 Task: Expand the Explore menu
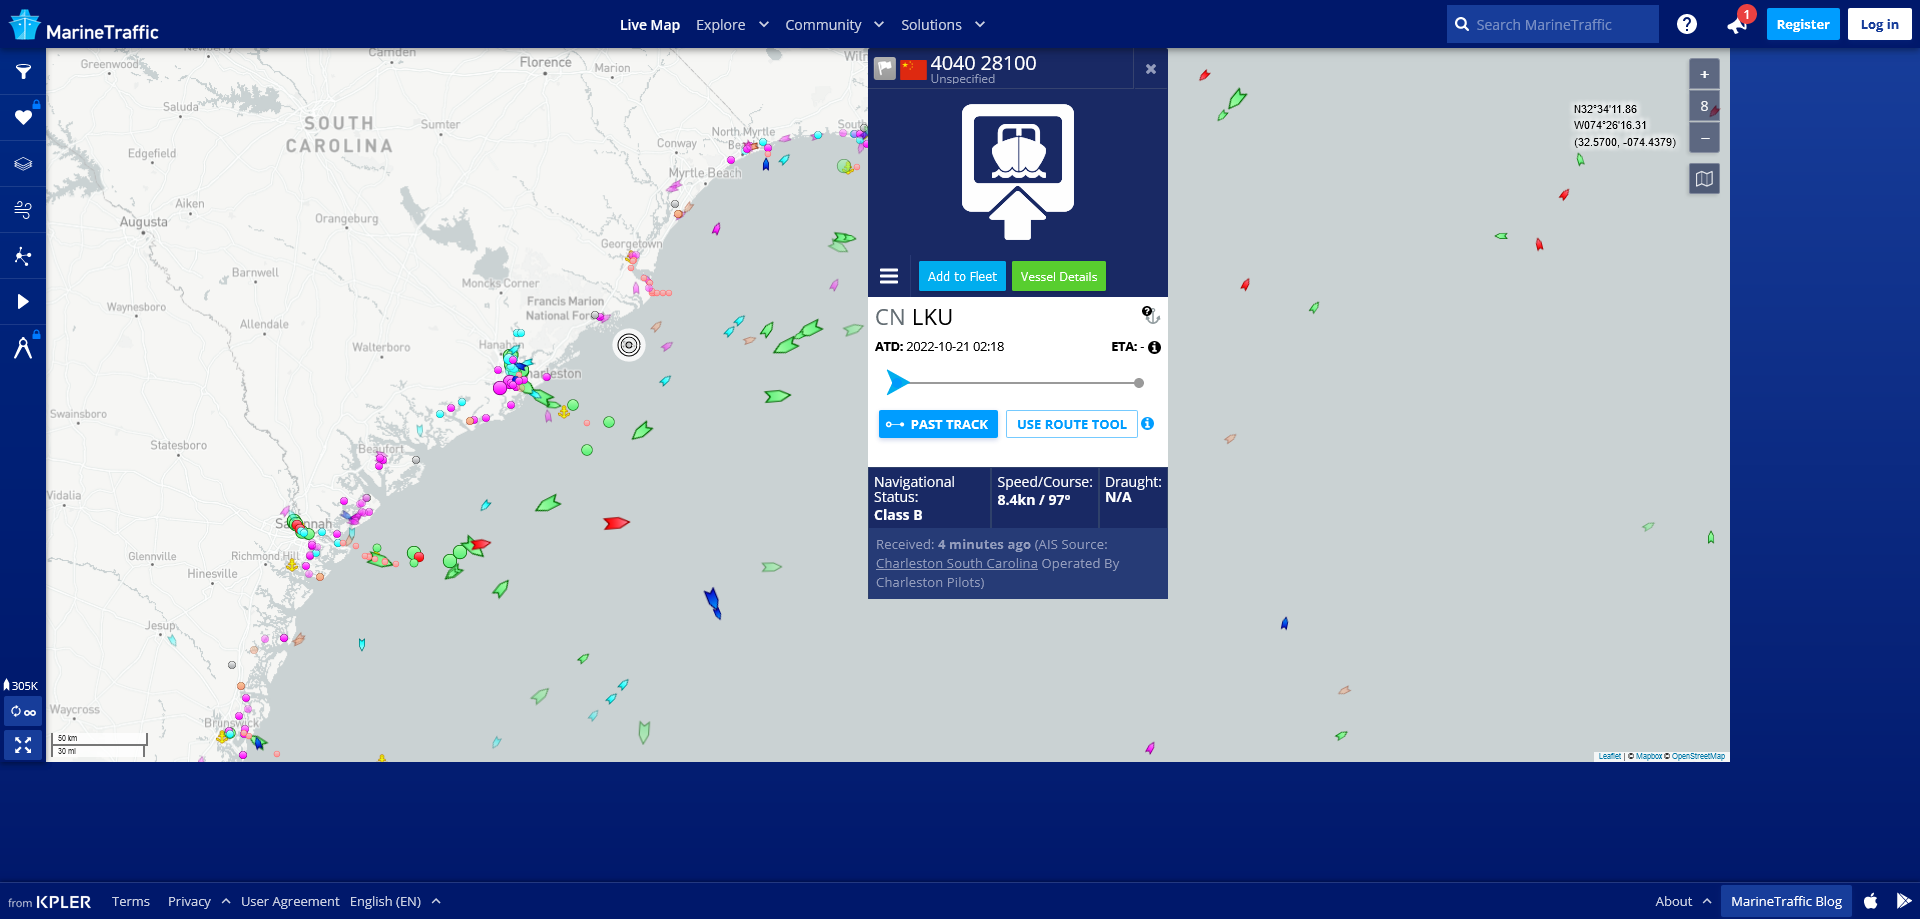[732, 25]
